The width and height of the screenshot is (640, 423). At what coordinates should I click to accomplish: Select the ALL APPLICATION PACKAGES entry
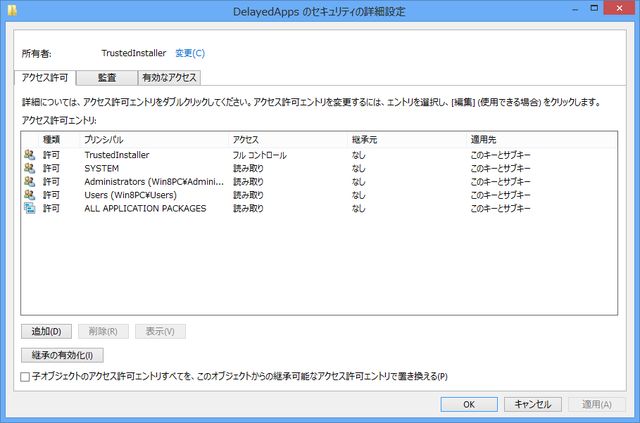(x=145, y=208)
